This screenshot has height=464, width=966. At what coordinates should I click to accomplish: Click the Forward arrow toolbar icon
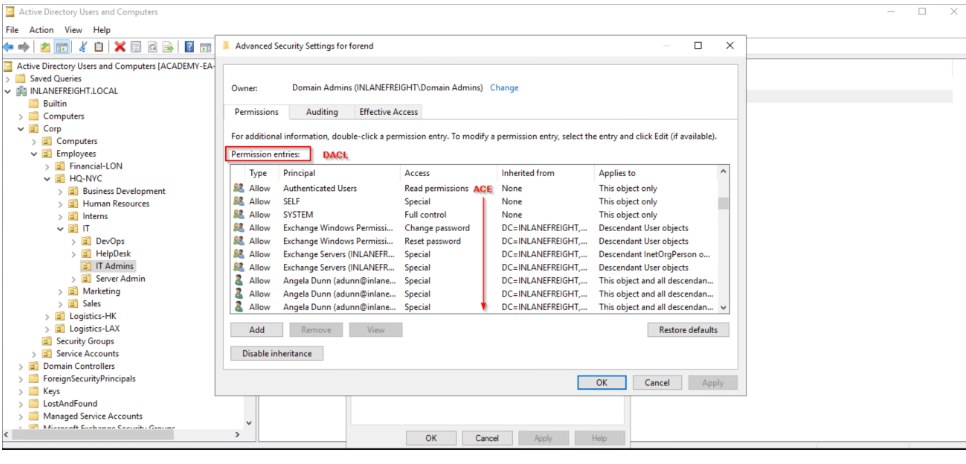tap(24, 47)
